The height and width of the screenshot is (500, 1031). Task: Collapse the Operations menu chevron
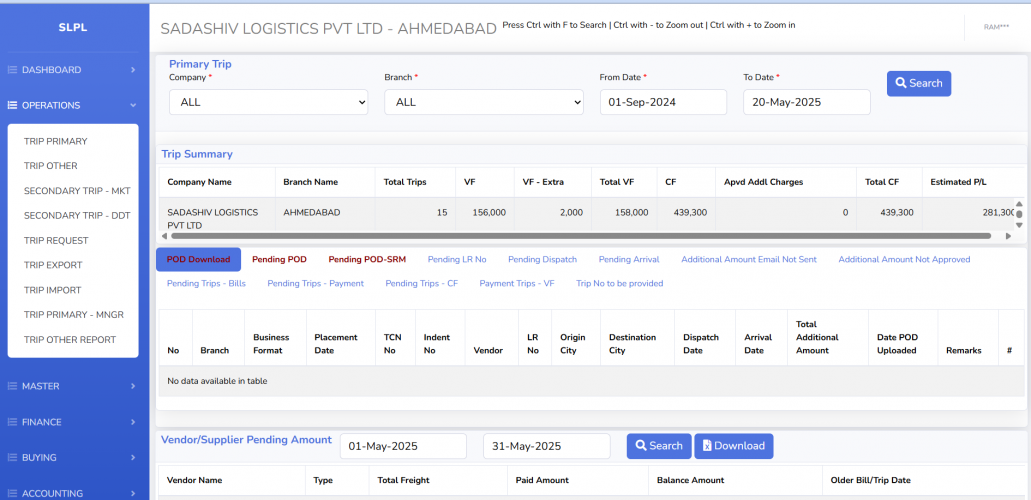pyautogui.click(x=133, y=105)
